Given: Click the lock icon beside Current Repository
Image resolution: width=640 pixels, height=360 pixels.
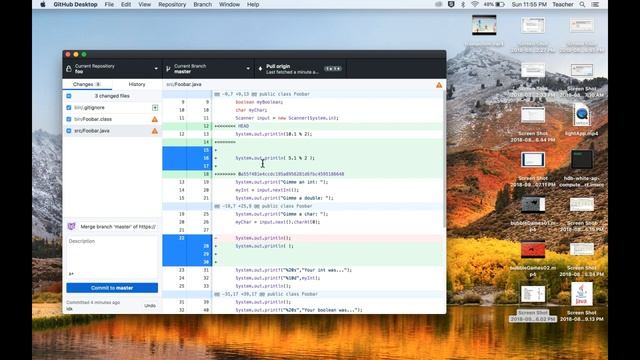Looking at the screenshot, I should [x=69, y=69].
